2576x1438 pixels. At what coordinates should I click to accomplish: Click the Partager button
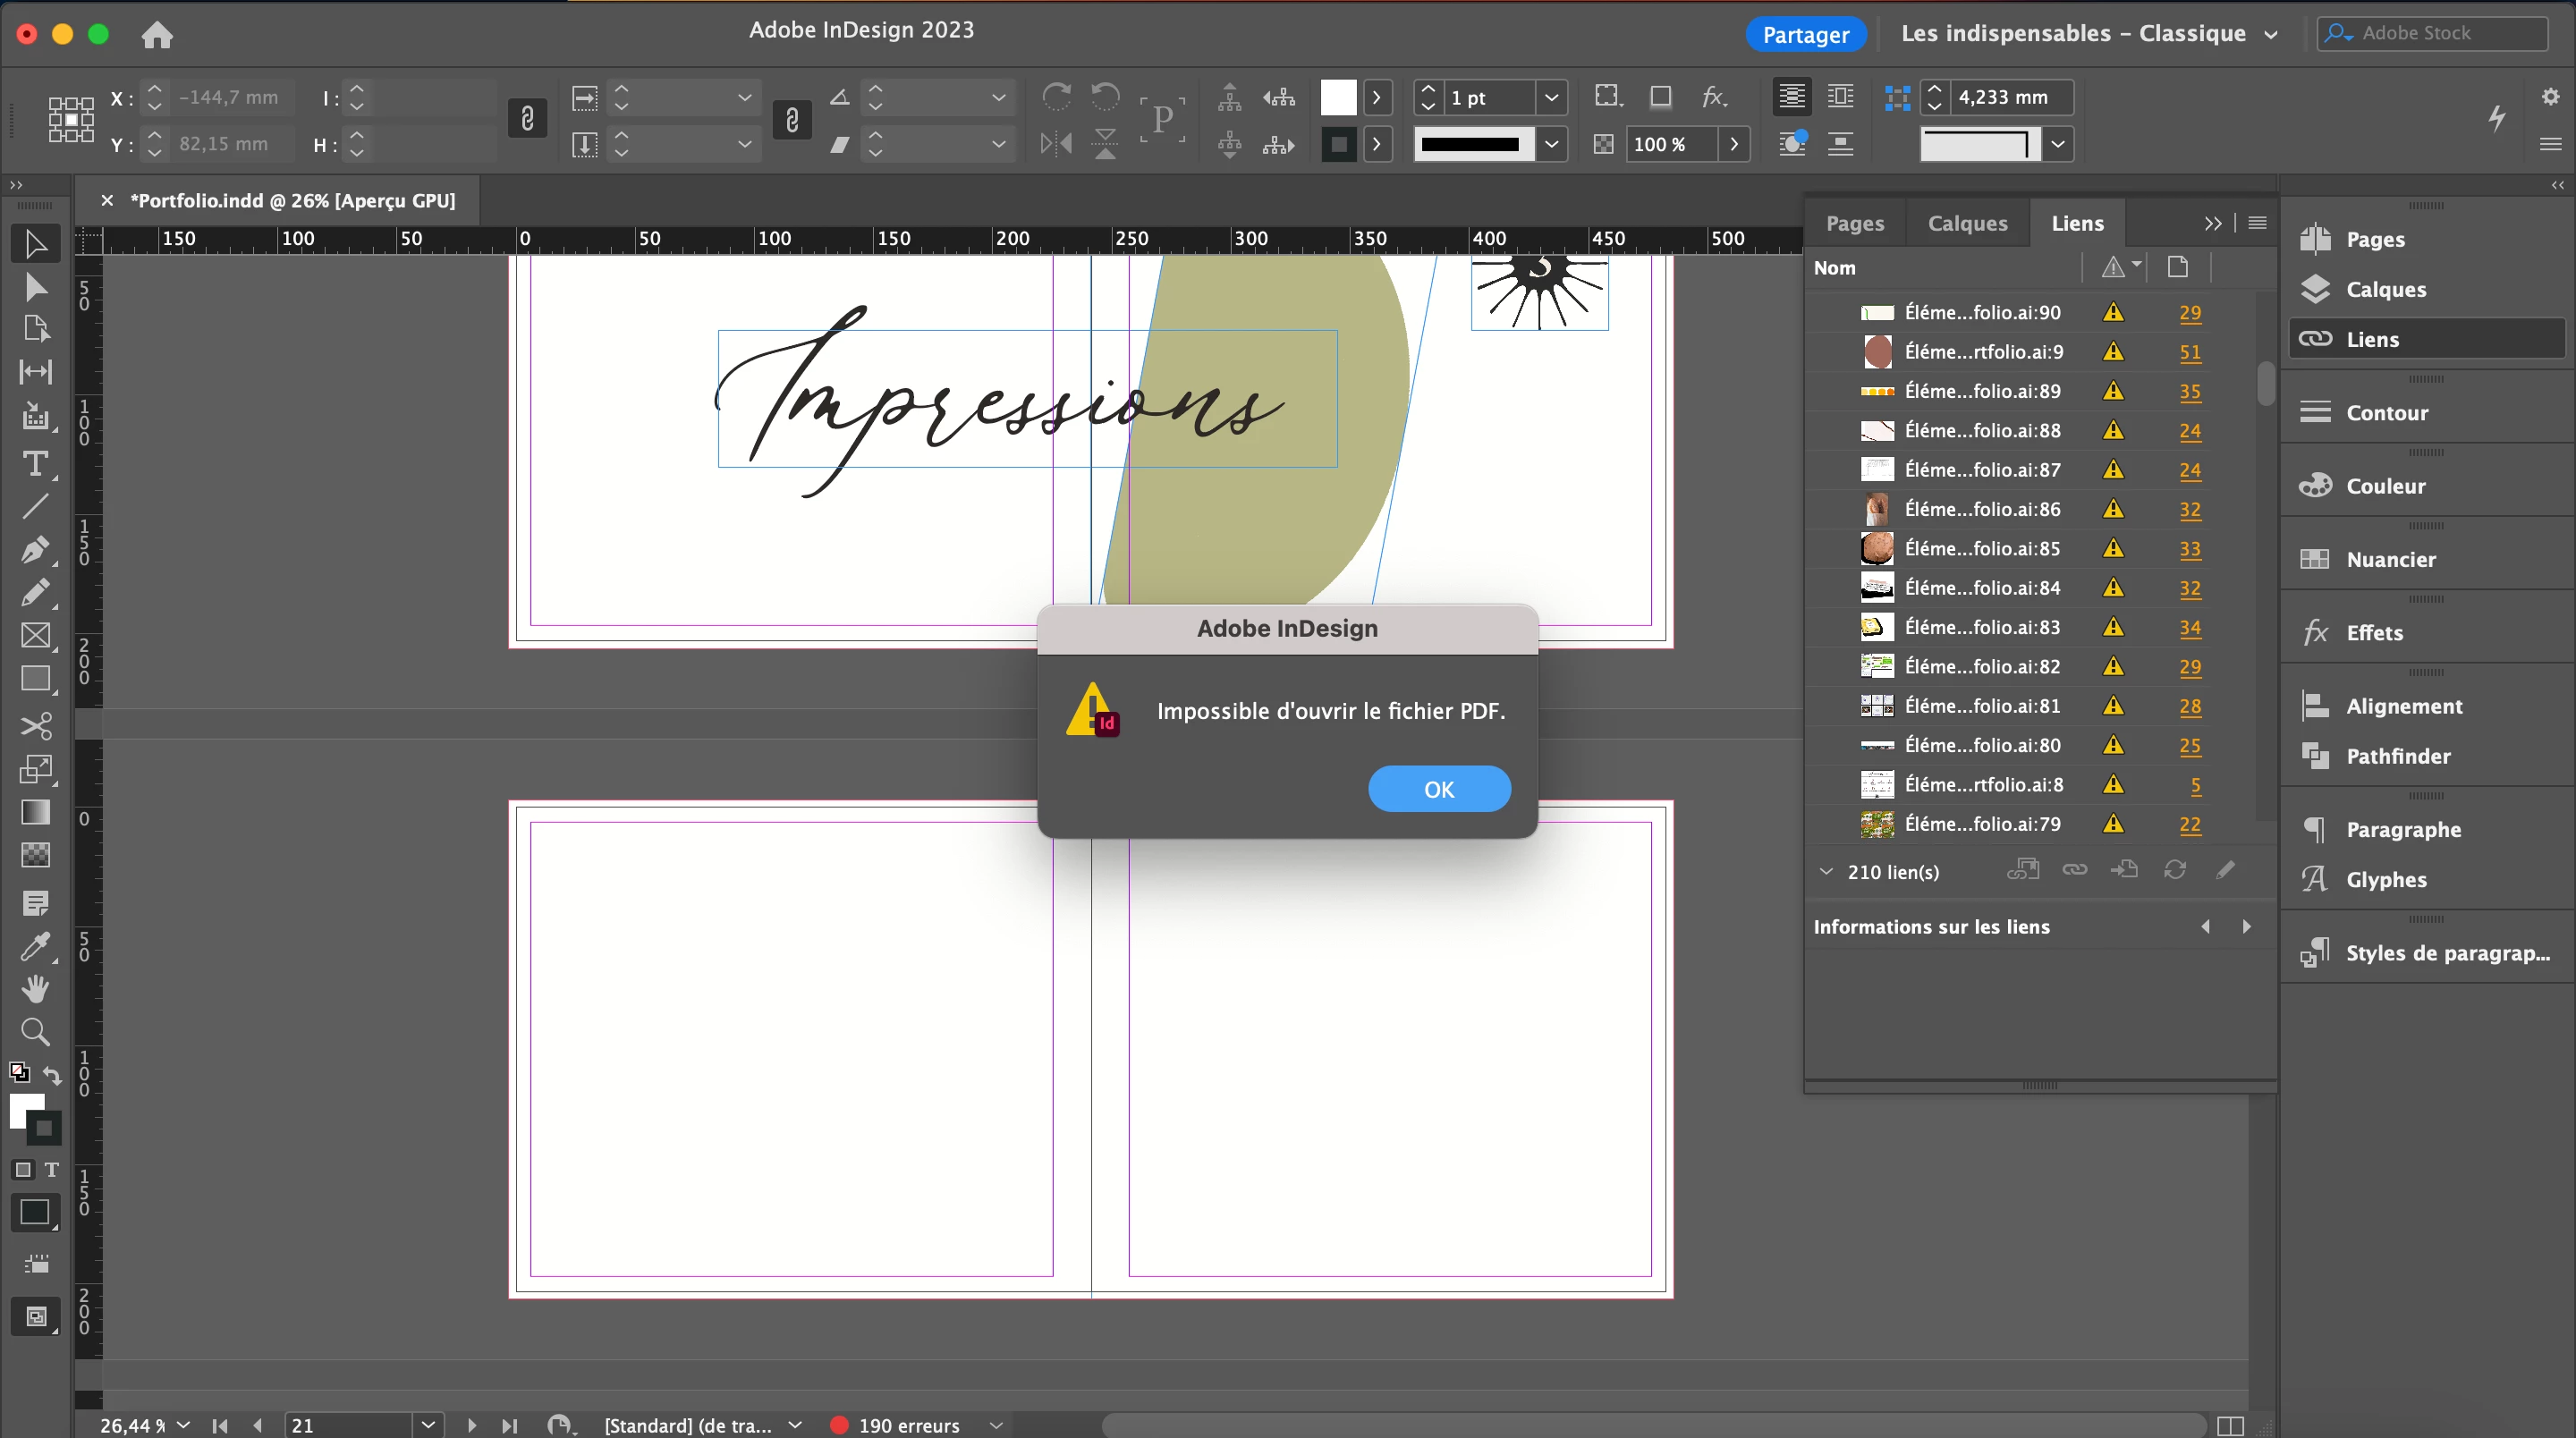(x=1804, y=35)
